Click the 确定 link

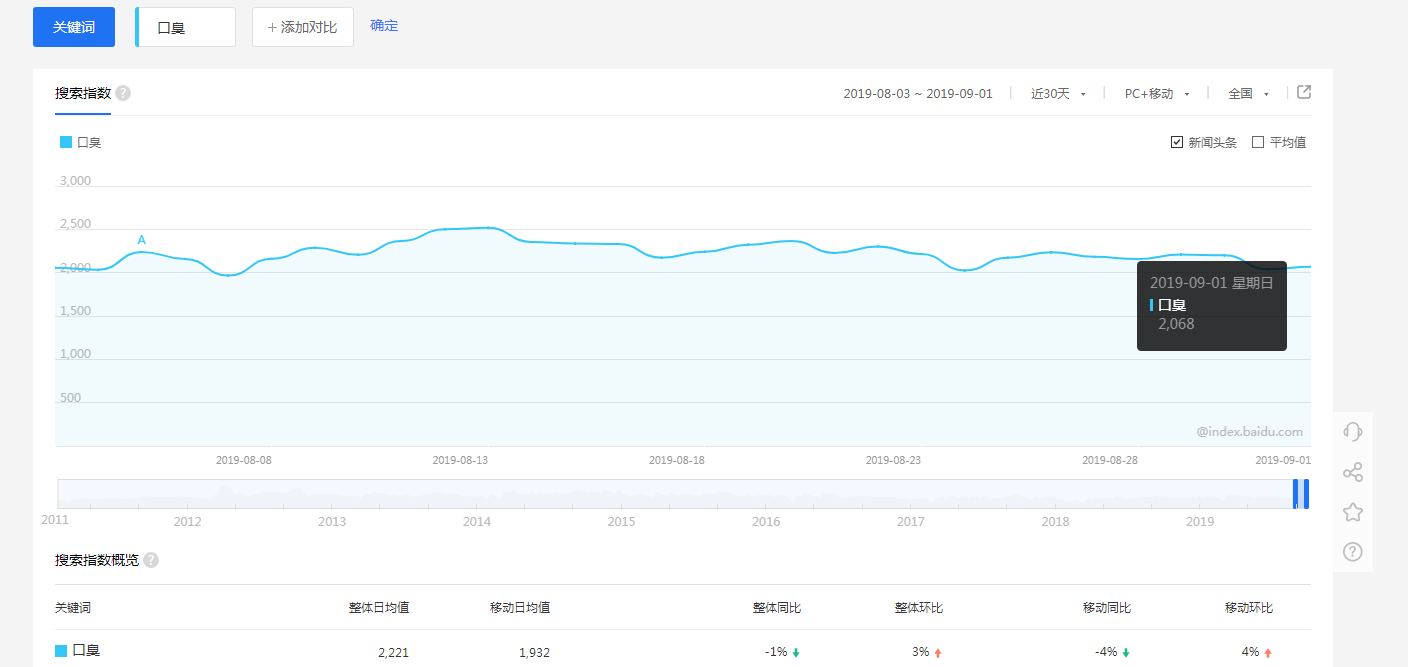[x=384, y=26]
